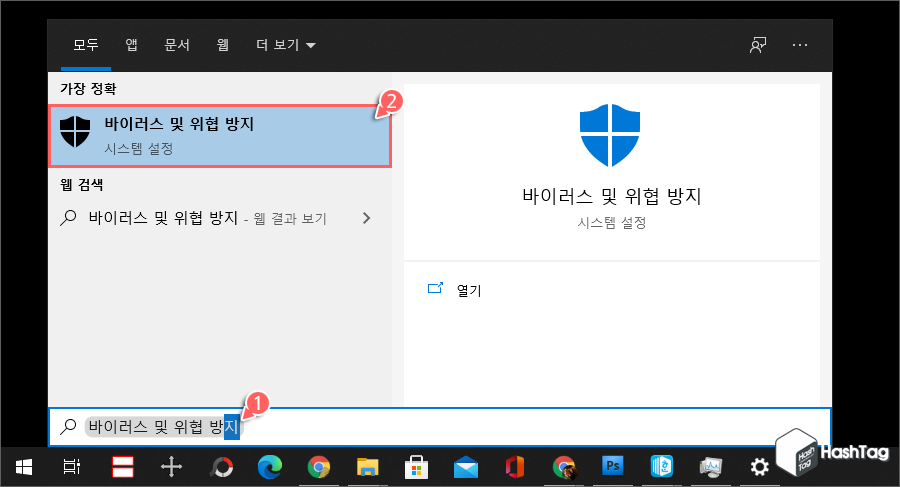Screen dimensions: 900x487
Task: Open the cross-arrows move tool app
Action: pos(171,467)
